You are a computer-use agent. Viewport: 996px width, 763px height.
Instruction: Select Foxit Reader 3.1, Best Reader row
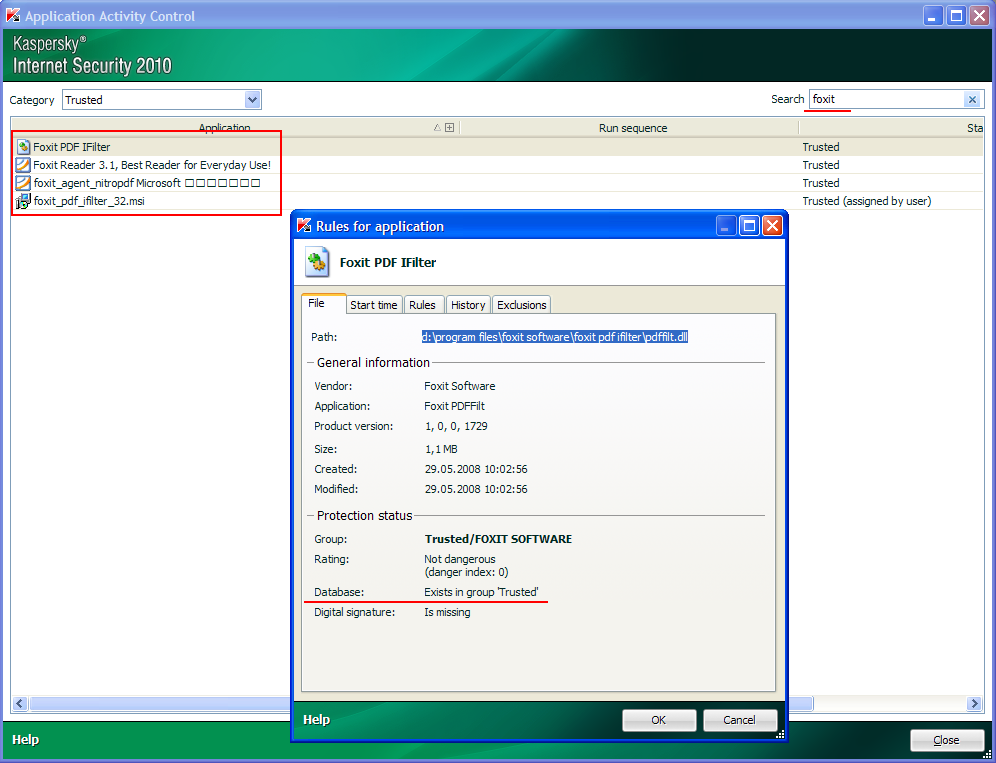pos(497,165)
